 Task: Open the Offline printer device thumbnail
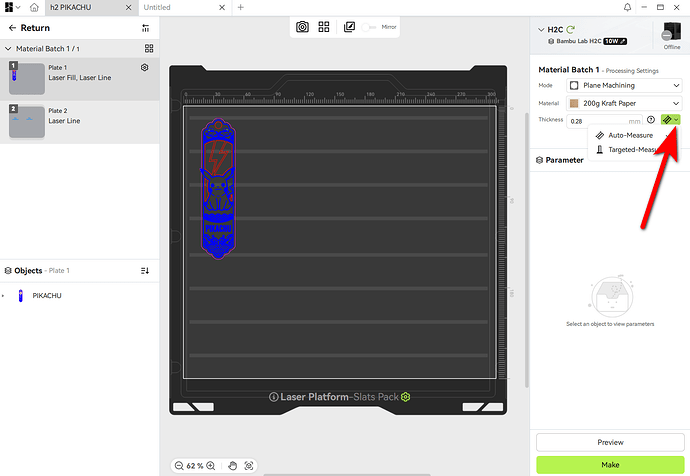672,32
